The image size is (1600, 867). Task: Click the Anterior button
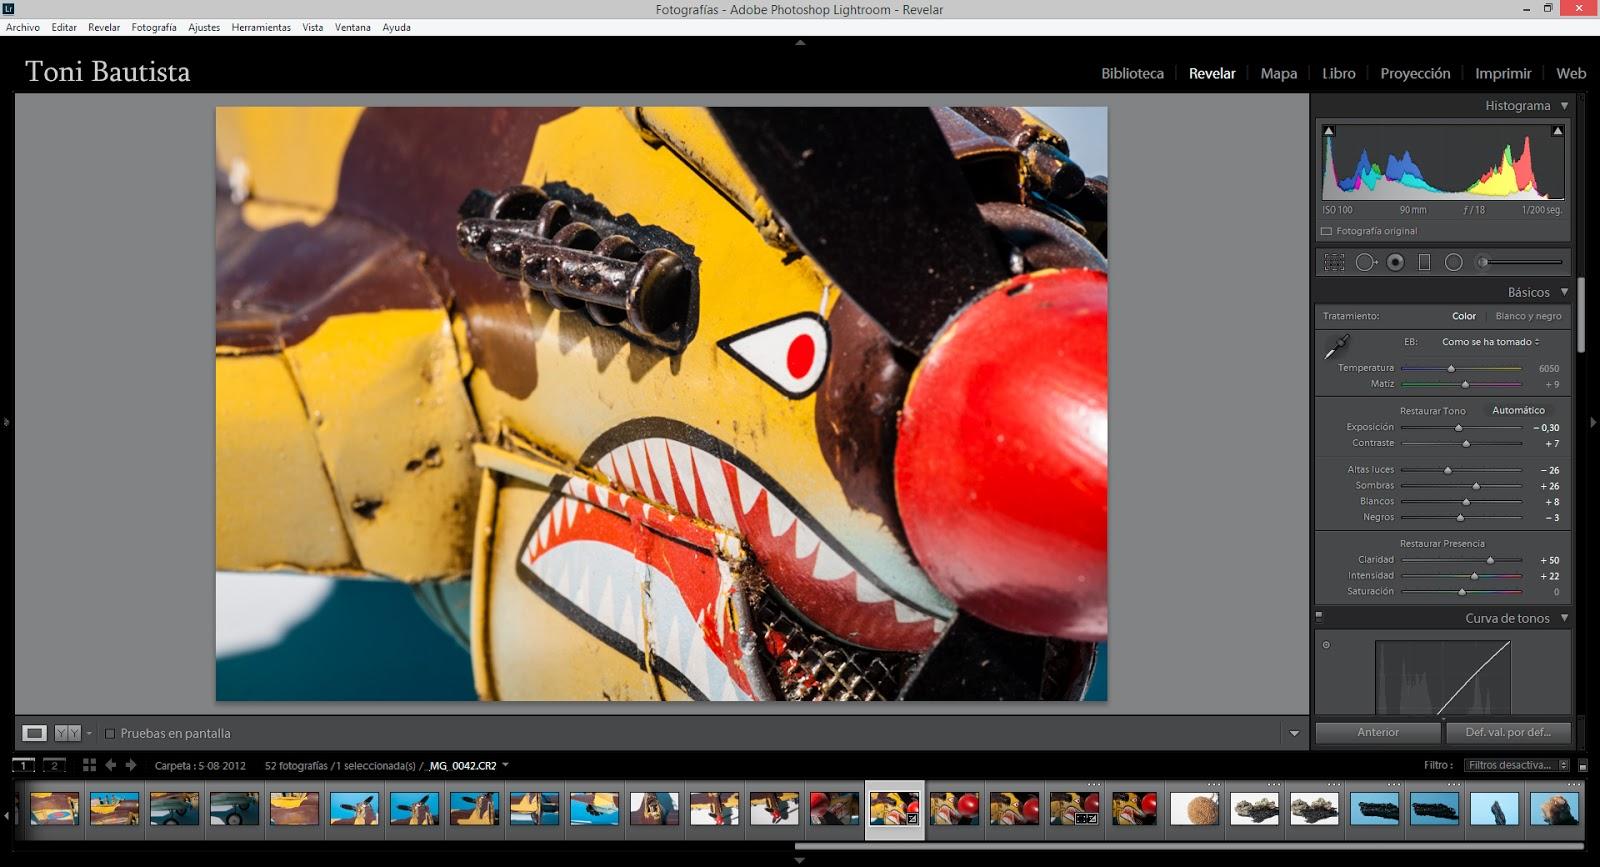pyautogui.click(x=1378, y=732)
